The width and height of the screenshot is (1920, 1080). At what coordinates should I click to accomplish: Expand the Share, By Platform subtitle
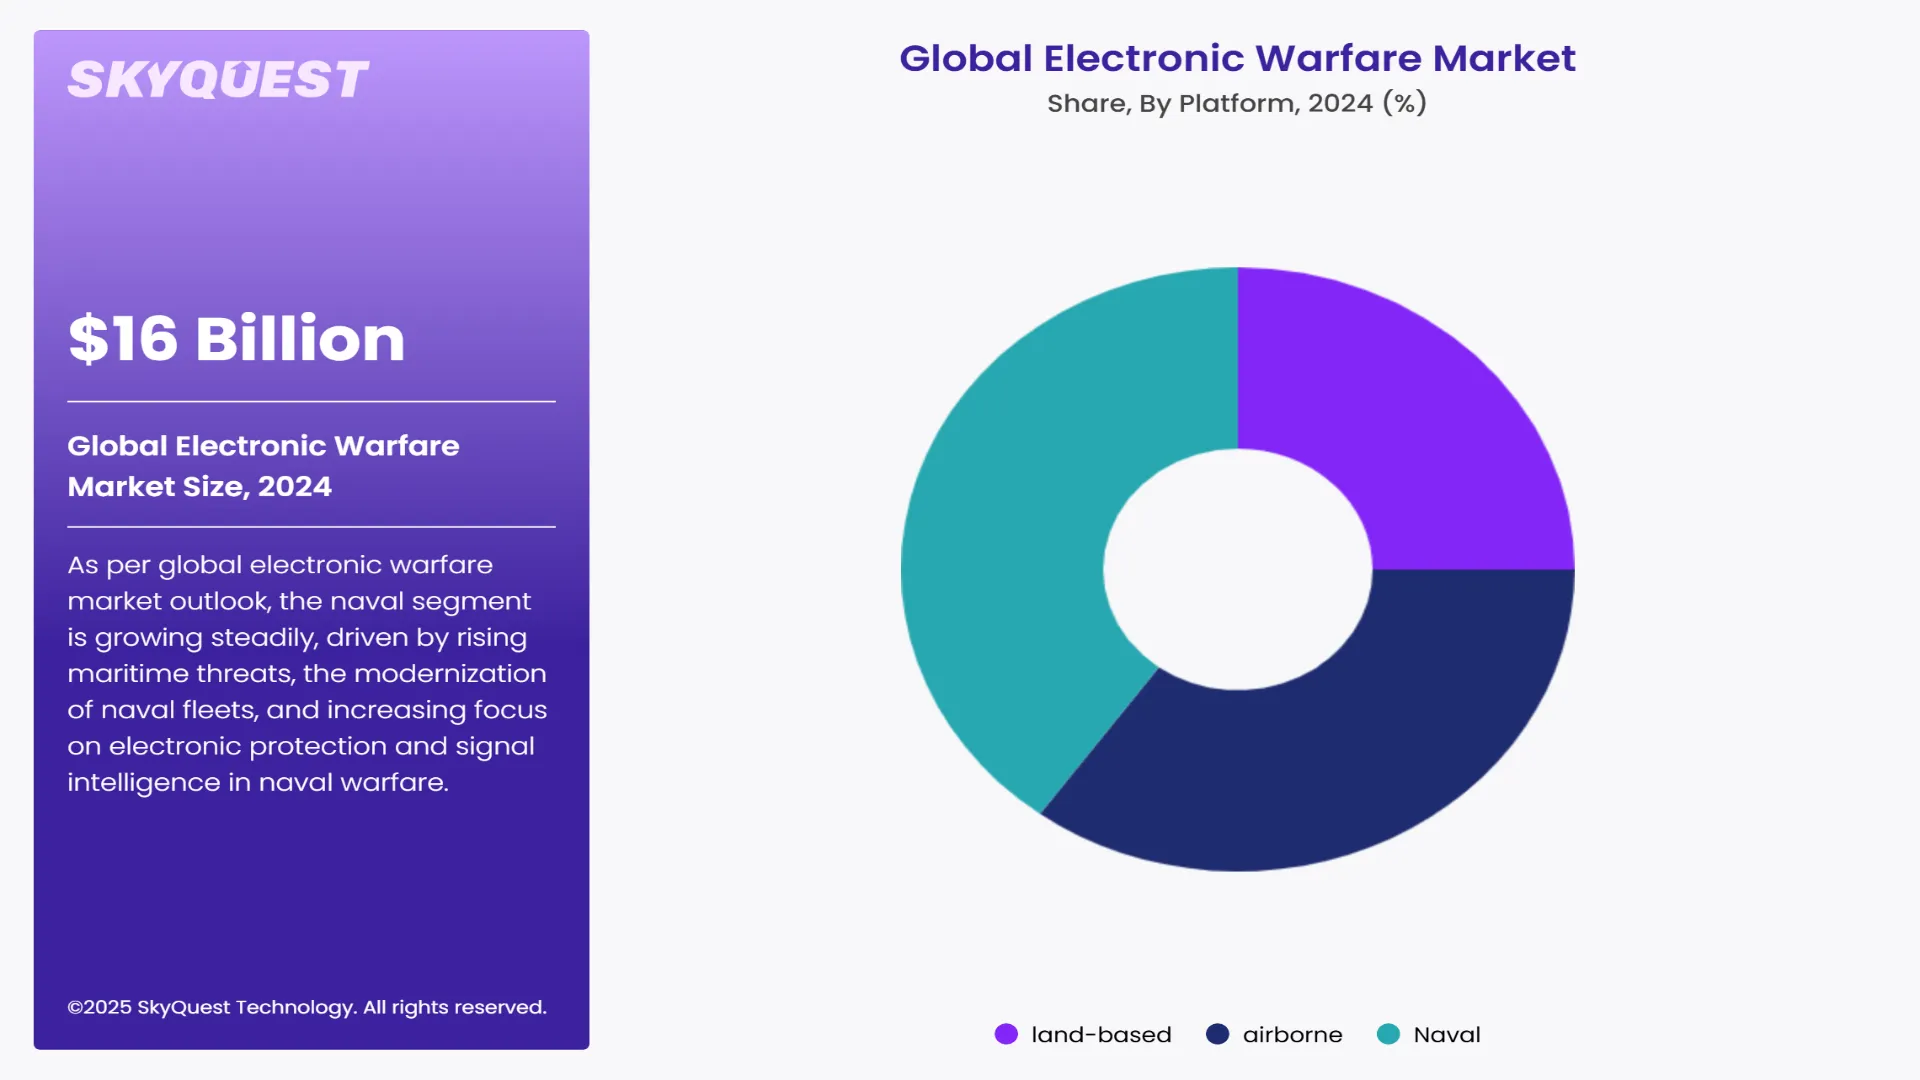pyautogui.click(x=1236, y=101)
